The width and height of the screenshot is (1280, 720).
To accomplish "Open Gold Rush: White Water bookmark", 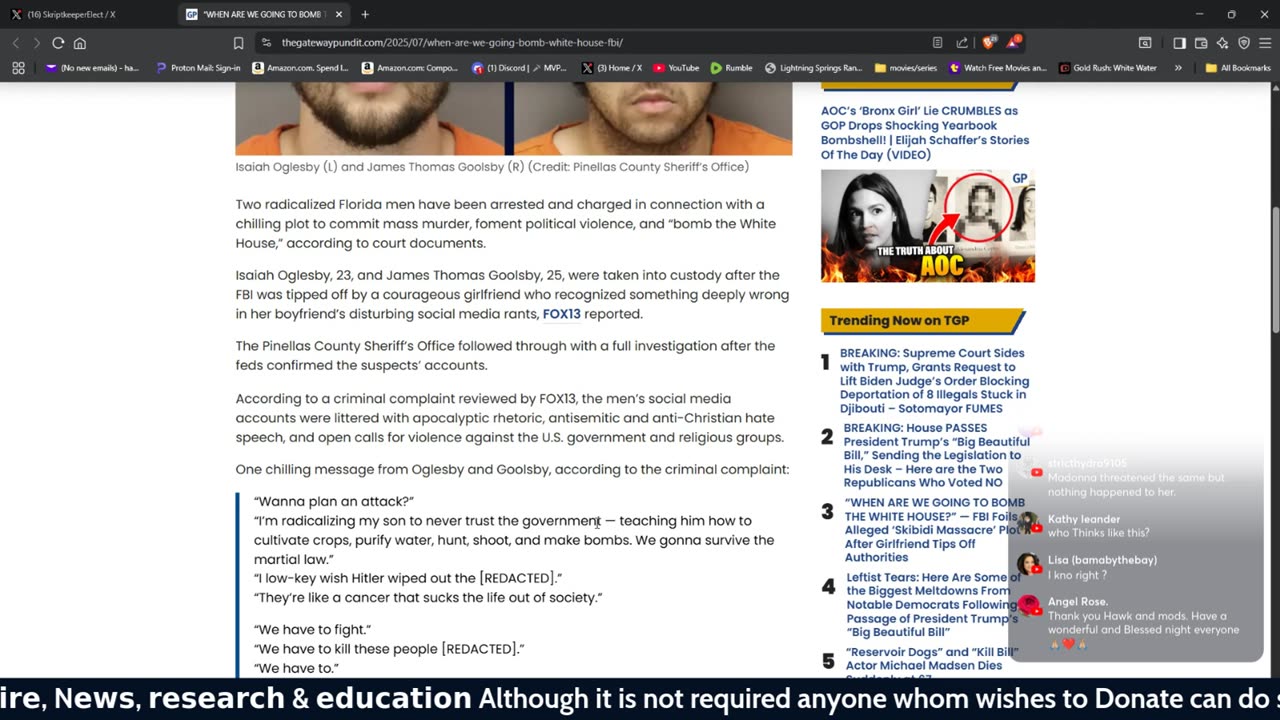I will pyautogui.click(x=1108, y=68).
